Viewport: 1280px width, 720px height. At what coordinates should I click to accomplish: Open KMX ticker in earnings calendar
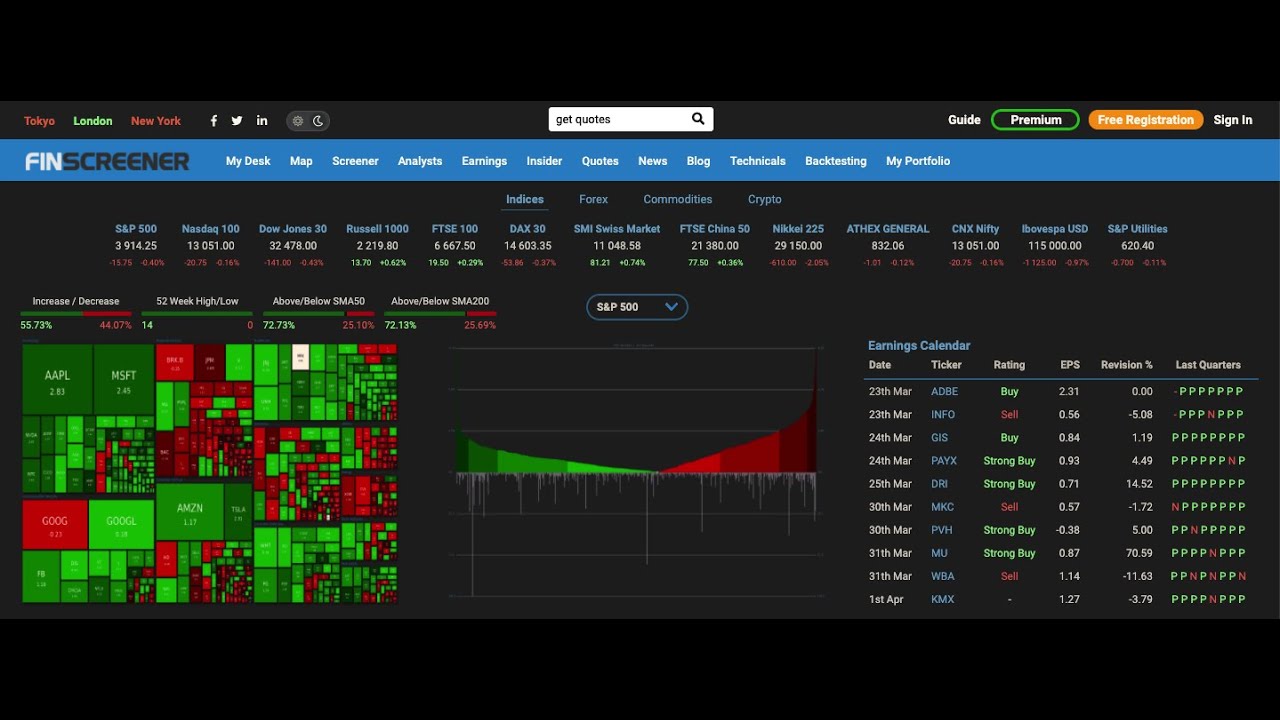pos(943,599)
